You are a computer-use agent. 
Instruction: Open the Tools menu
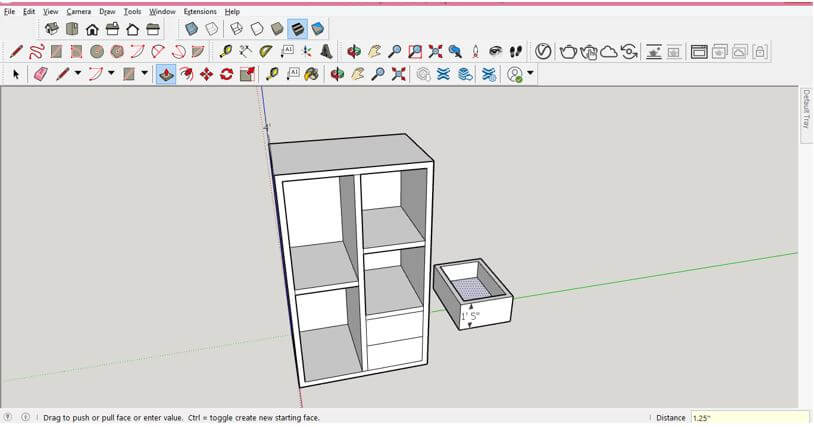click(x=132, y=11)
